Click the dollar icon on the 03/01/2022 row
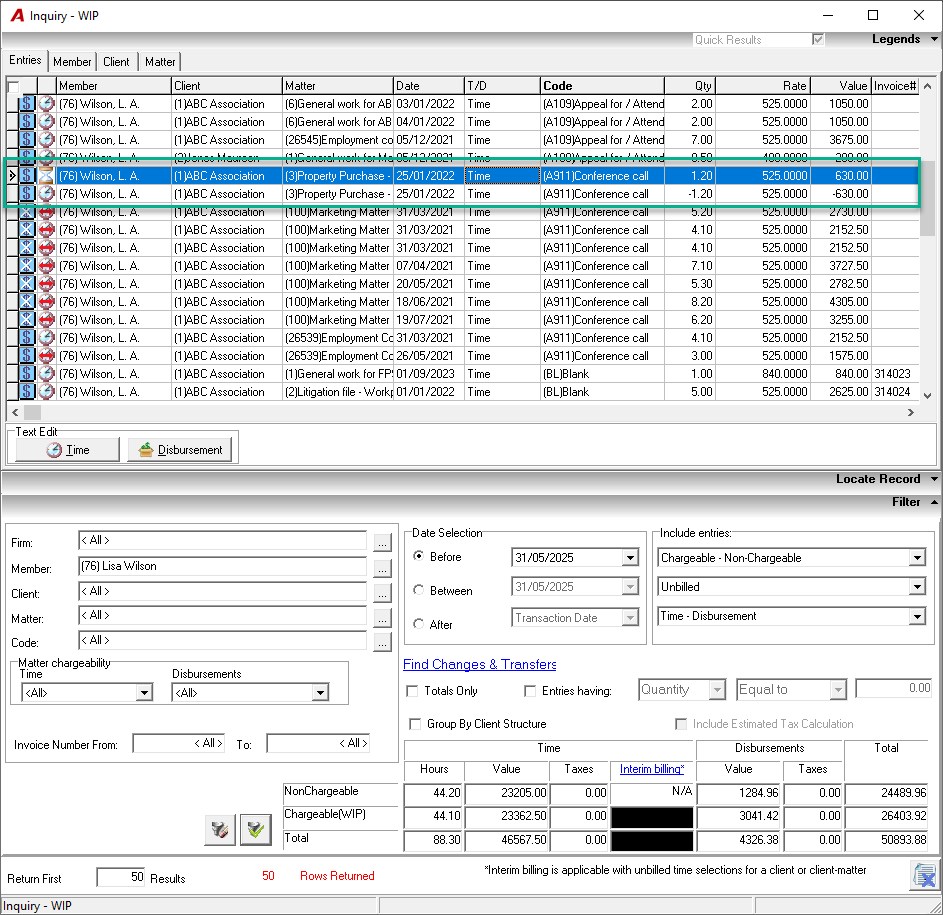The height and width of the screenshot is (915, 943). [27, 104]
